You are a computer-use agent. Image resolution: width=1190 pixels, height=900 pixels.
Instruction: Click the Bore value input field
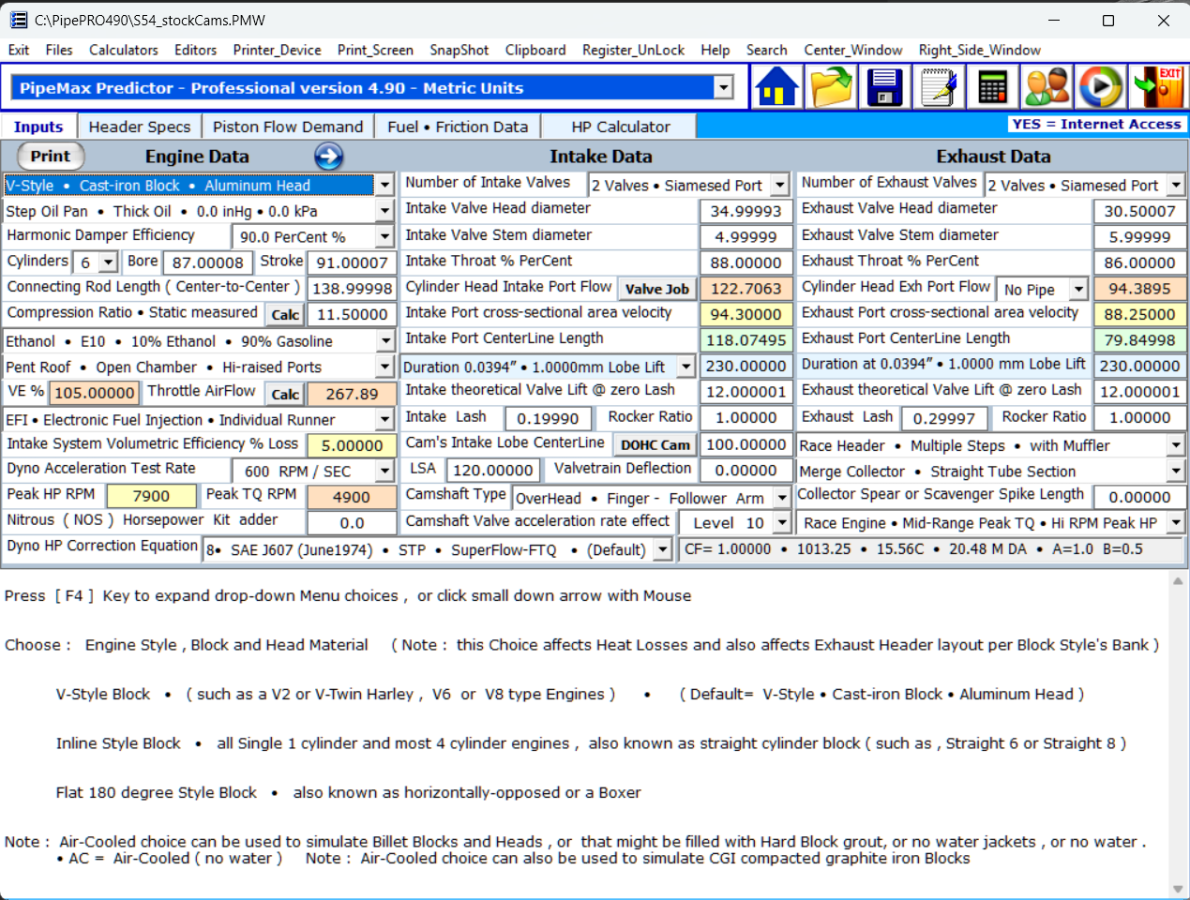(207, 263)
